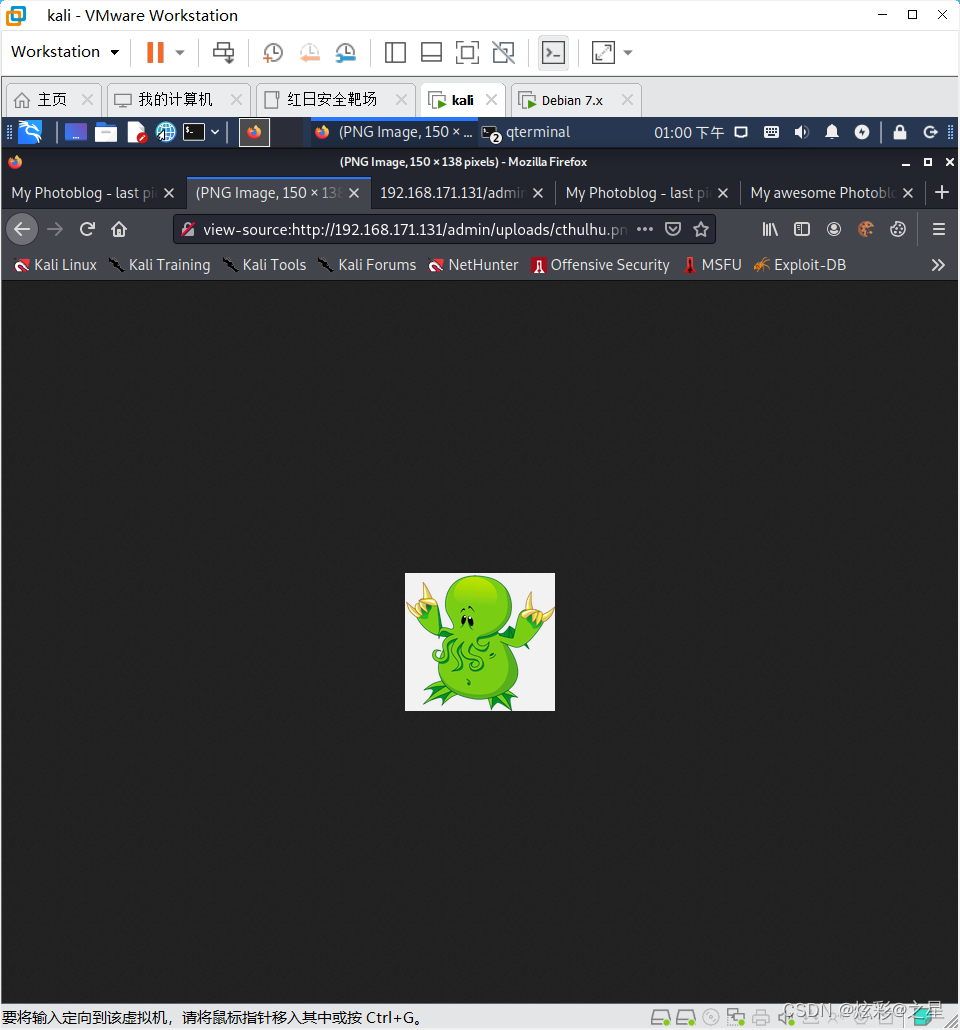Viewport: 960px width, 1030px height.
Task: Toggle the thumbnail bar view
Action: (431, 53)
